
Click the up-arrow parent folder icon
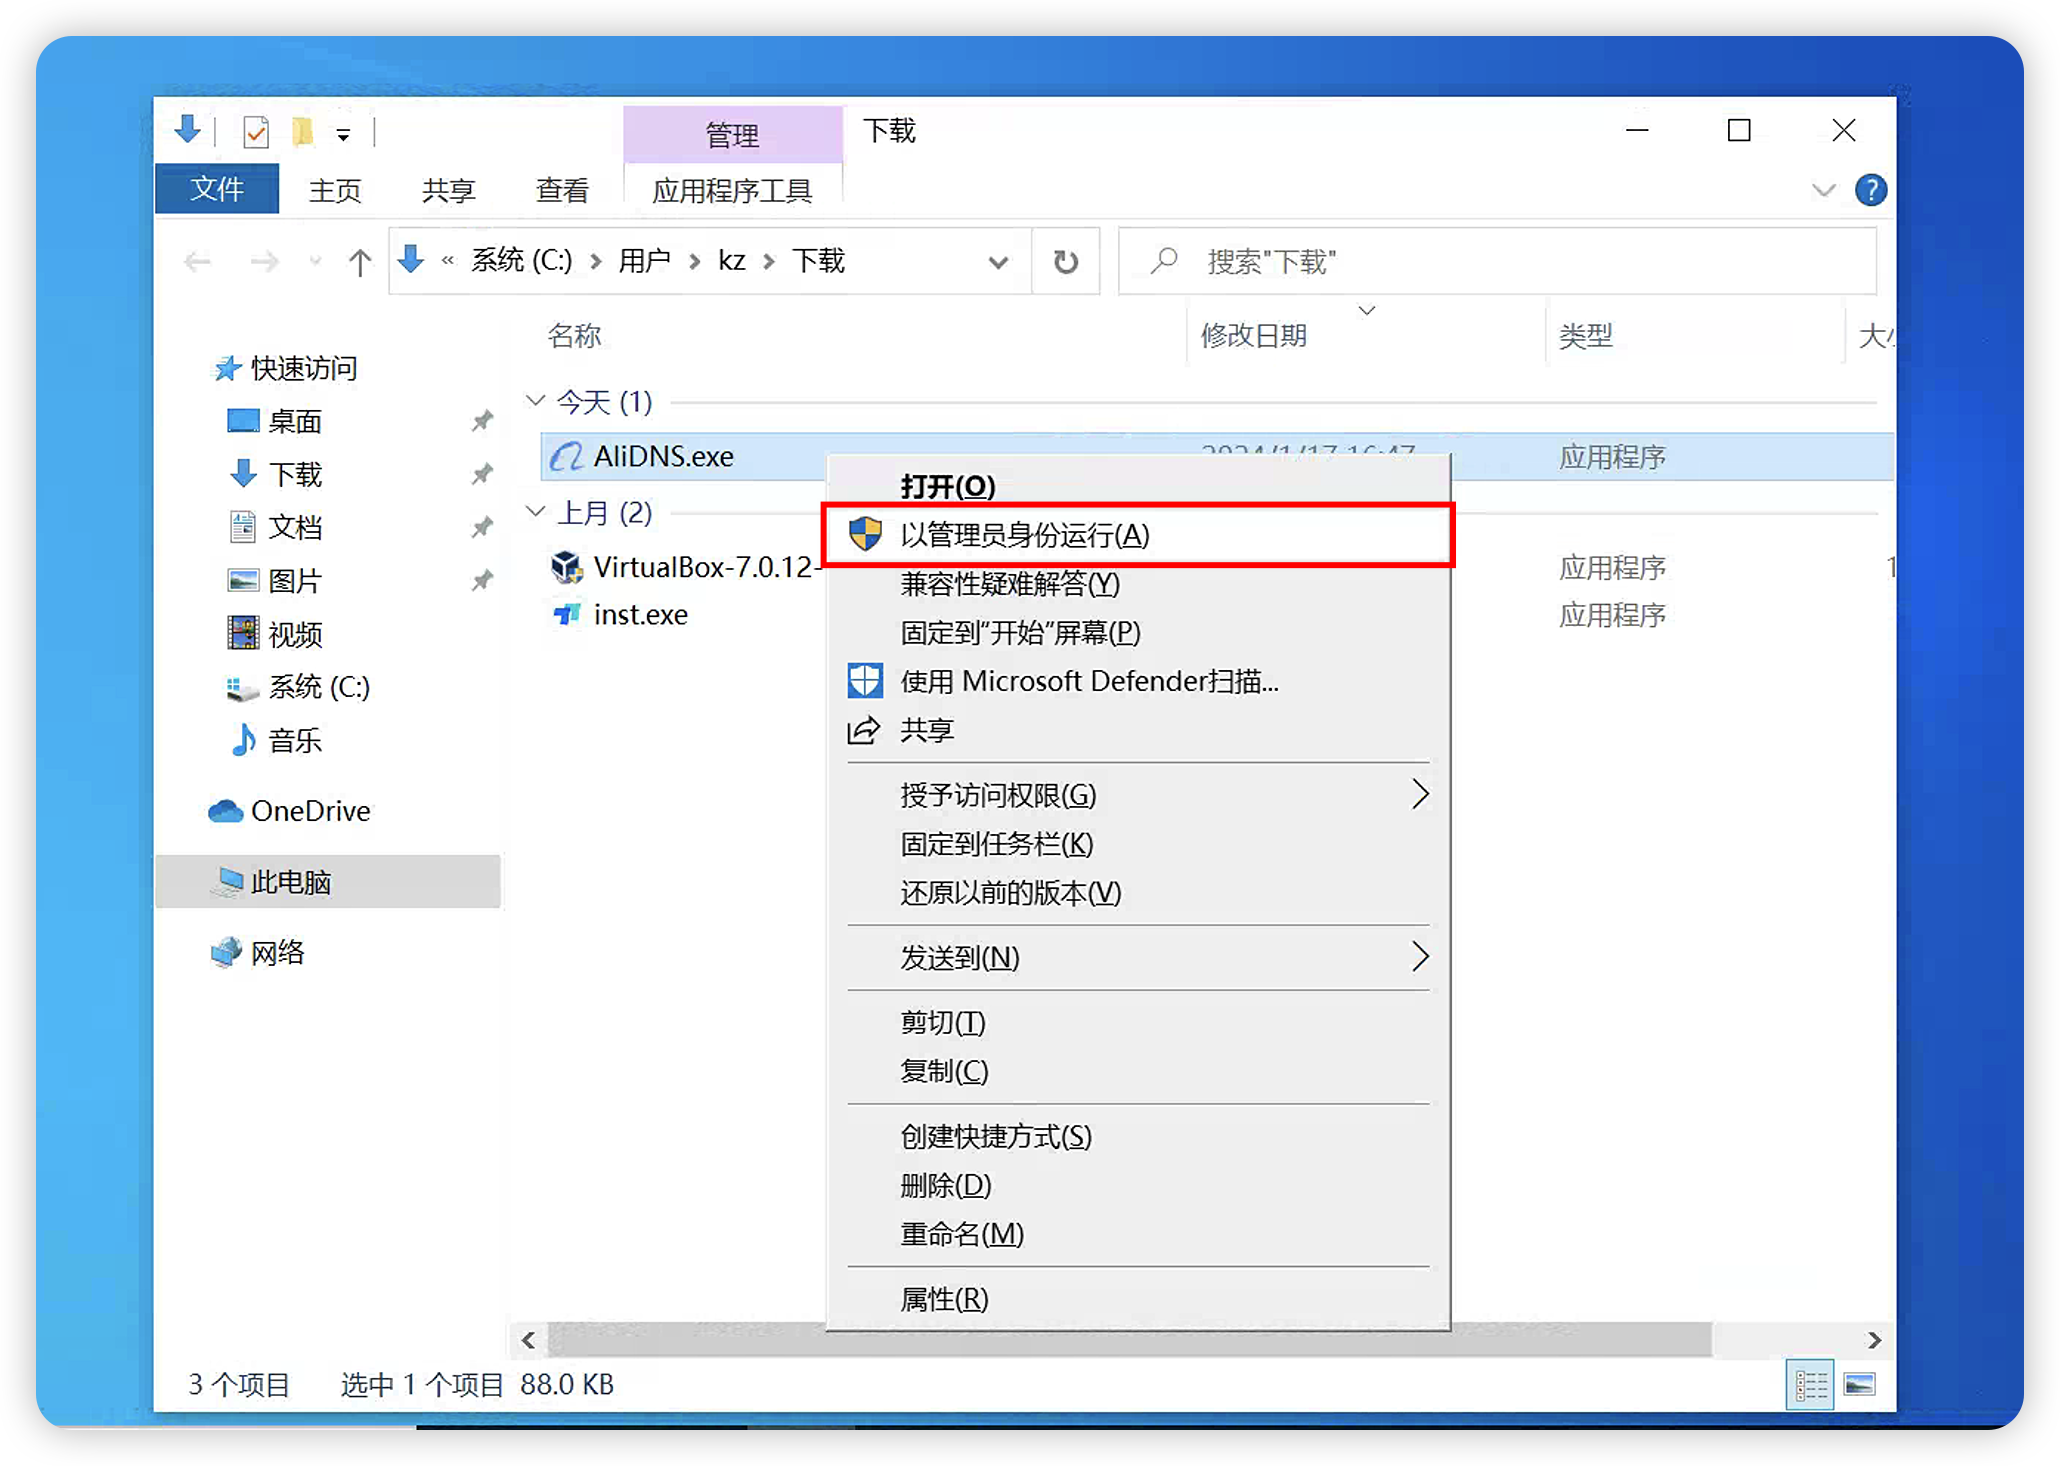coord(359,262)
